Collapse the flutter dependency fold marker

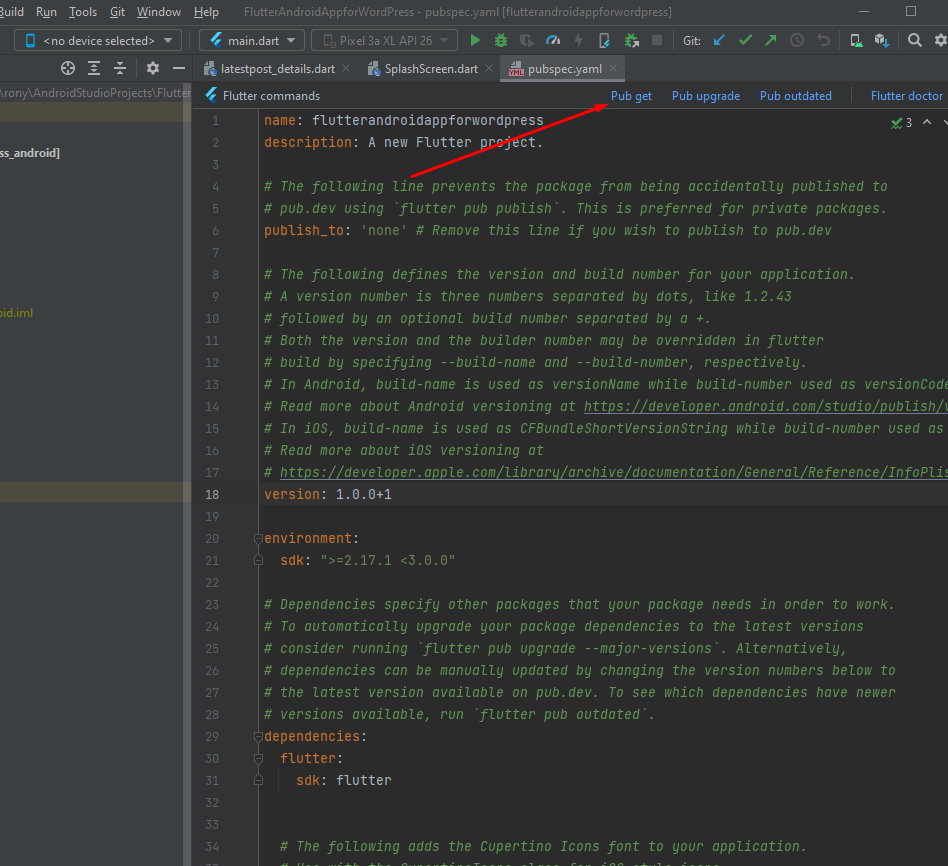tap(258, 758)
